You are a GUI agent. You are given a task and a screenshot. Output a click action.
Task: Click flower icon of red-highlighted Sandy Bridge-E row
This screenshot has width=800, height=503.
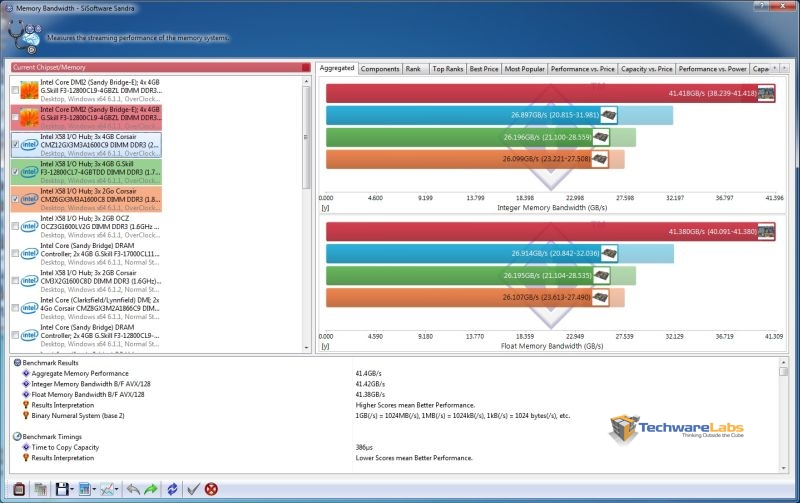click(x=29, y=117)
